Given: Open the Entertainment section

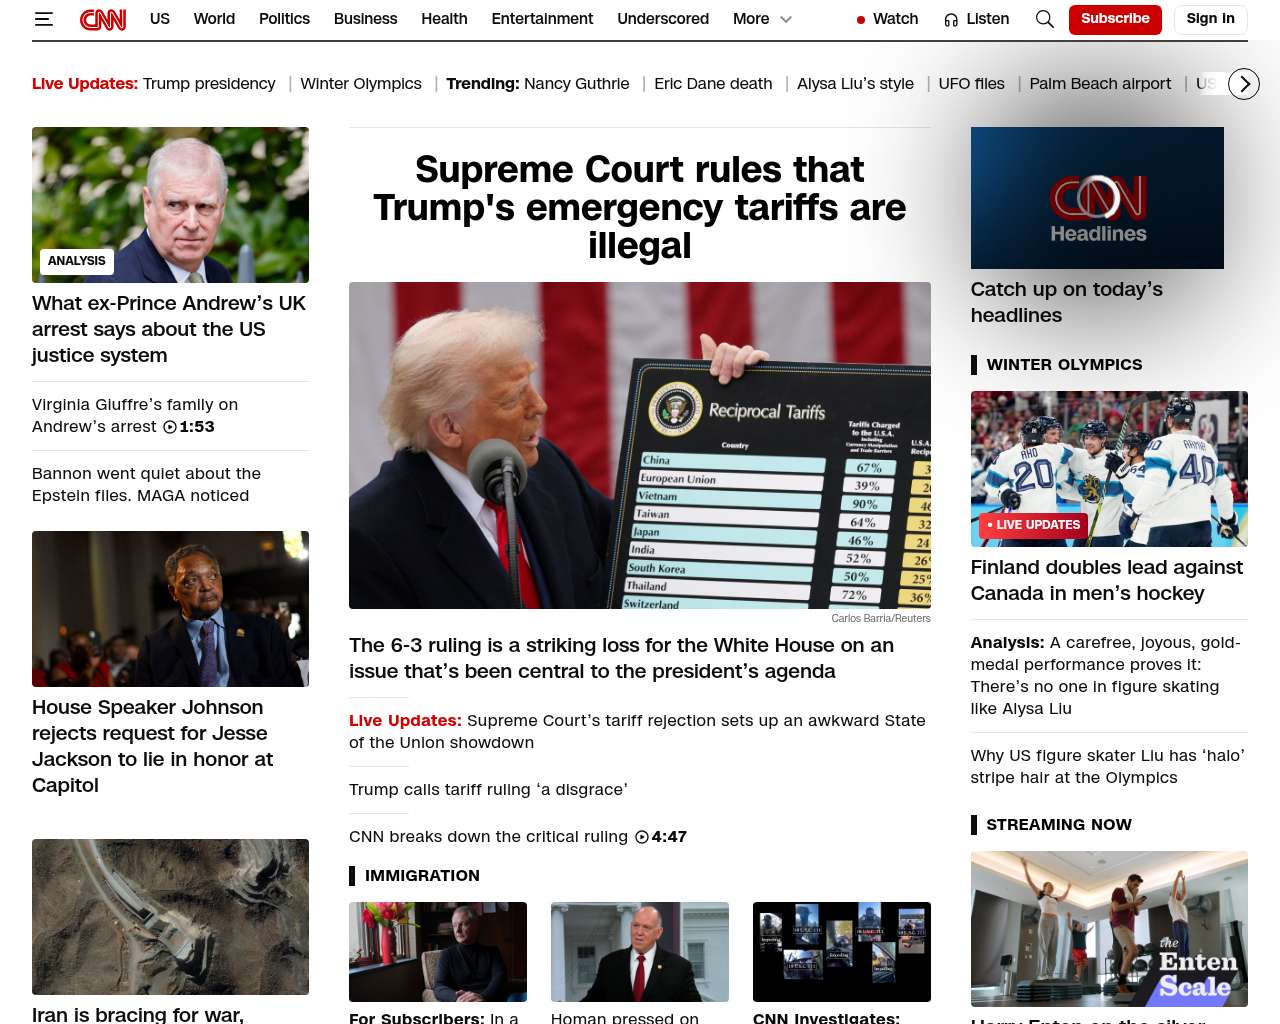Looking at the screenshot, I should point(542,19).
